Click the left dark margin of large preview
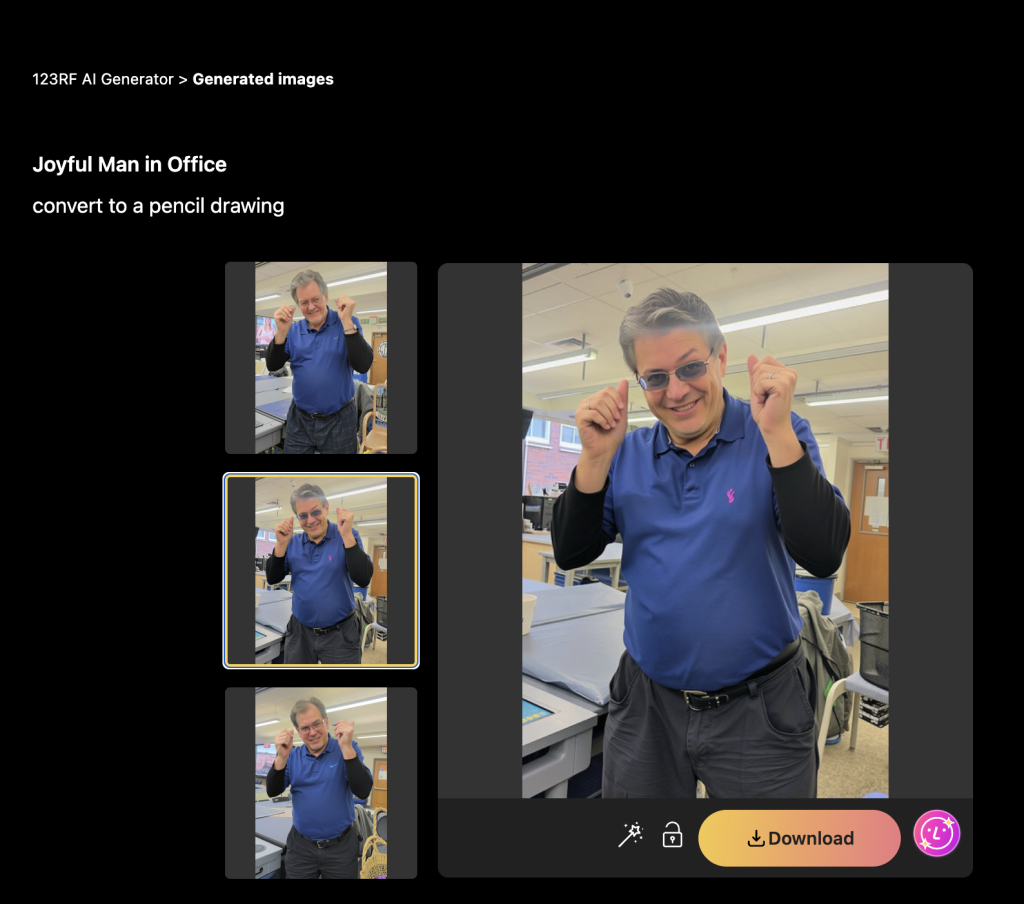Screen dimensions: 1024x904 (480, 530)
